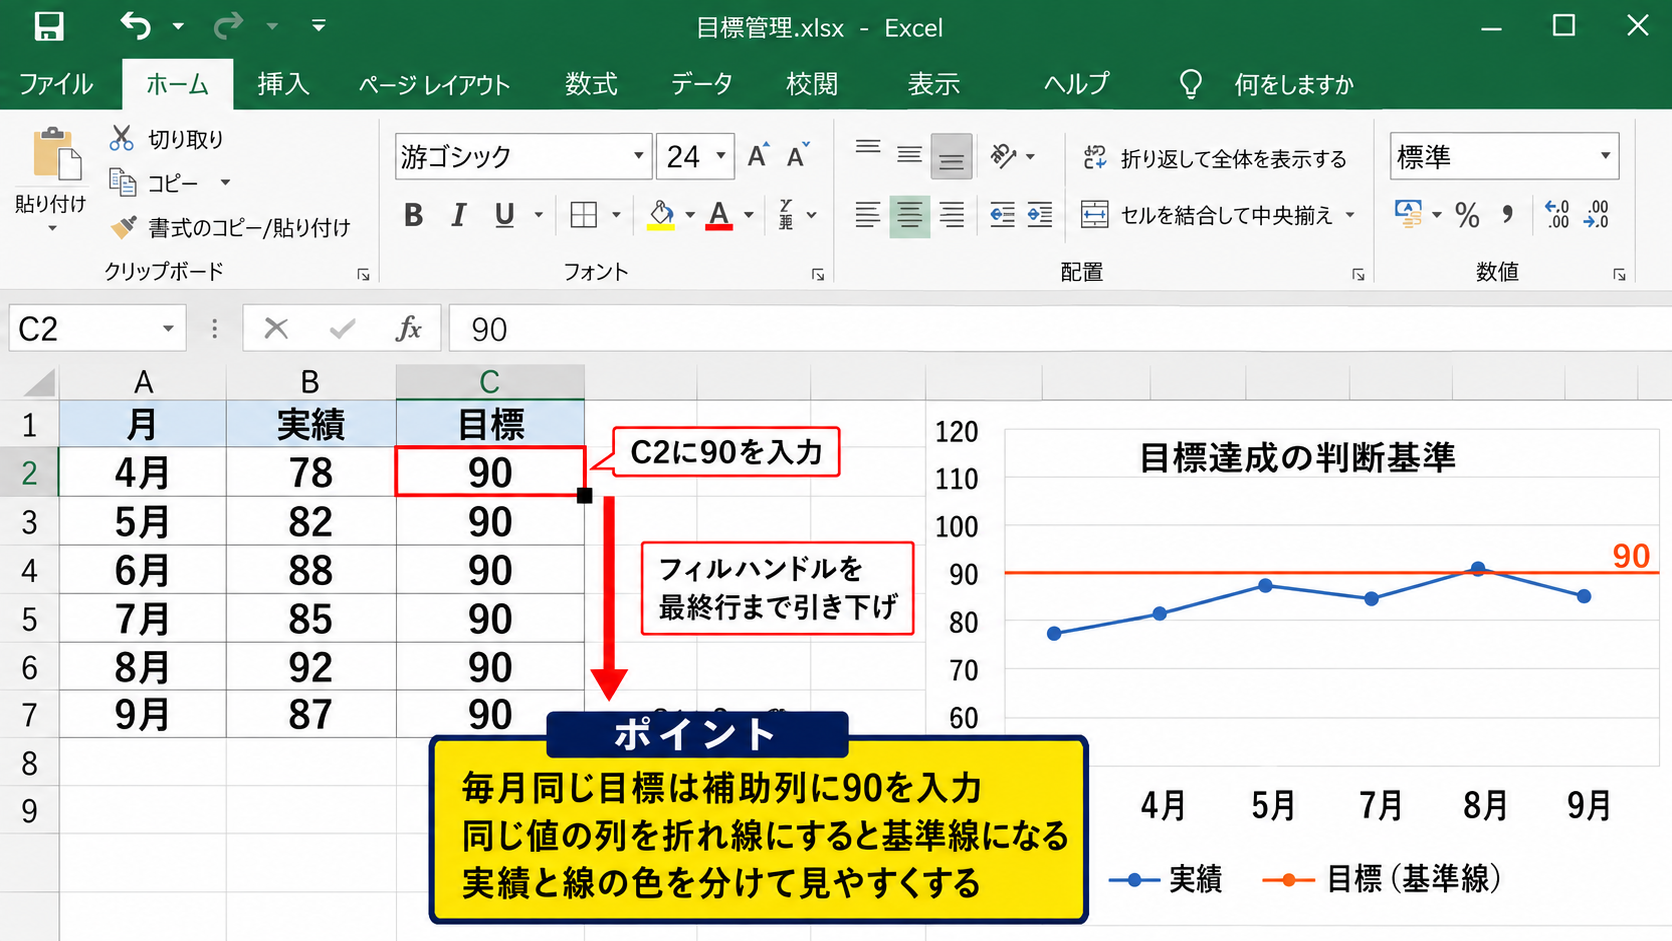Screen dimensions: 1672x941
Task: Cancel the entry with the X icon
Action: tap(276, 328)
